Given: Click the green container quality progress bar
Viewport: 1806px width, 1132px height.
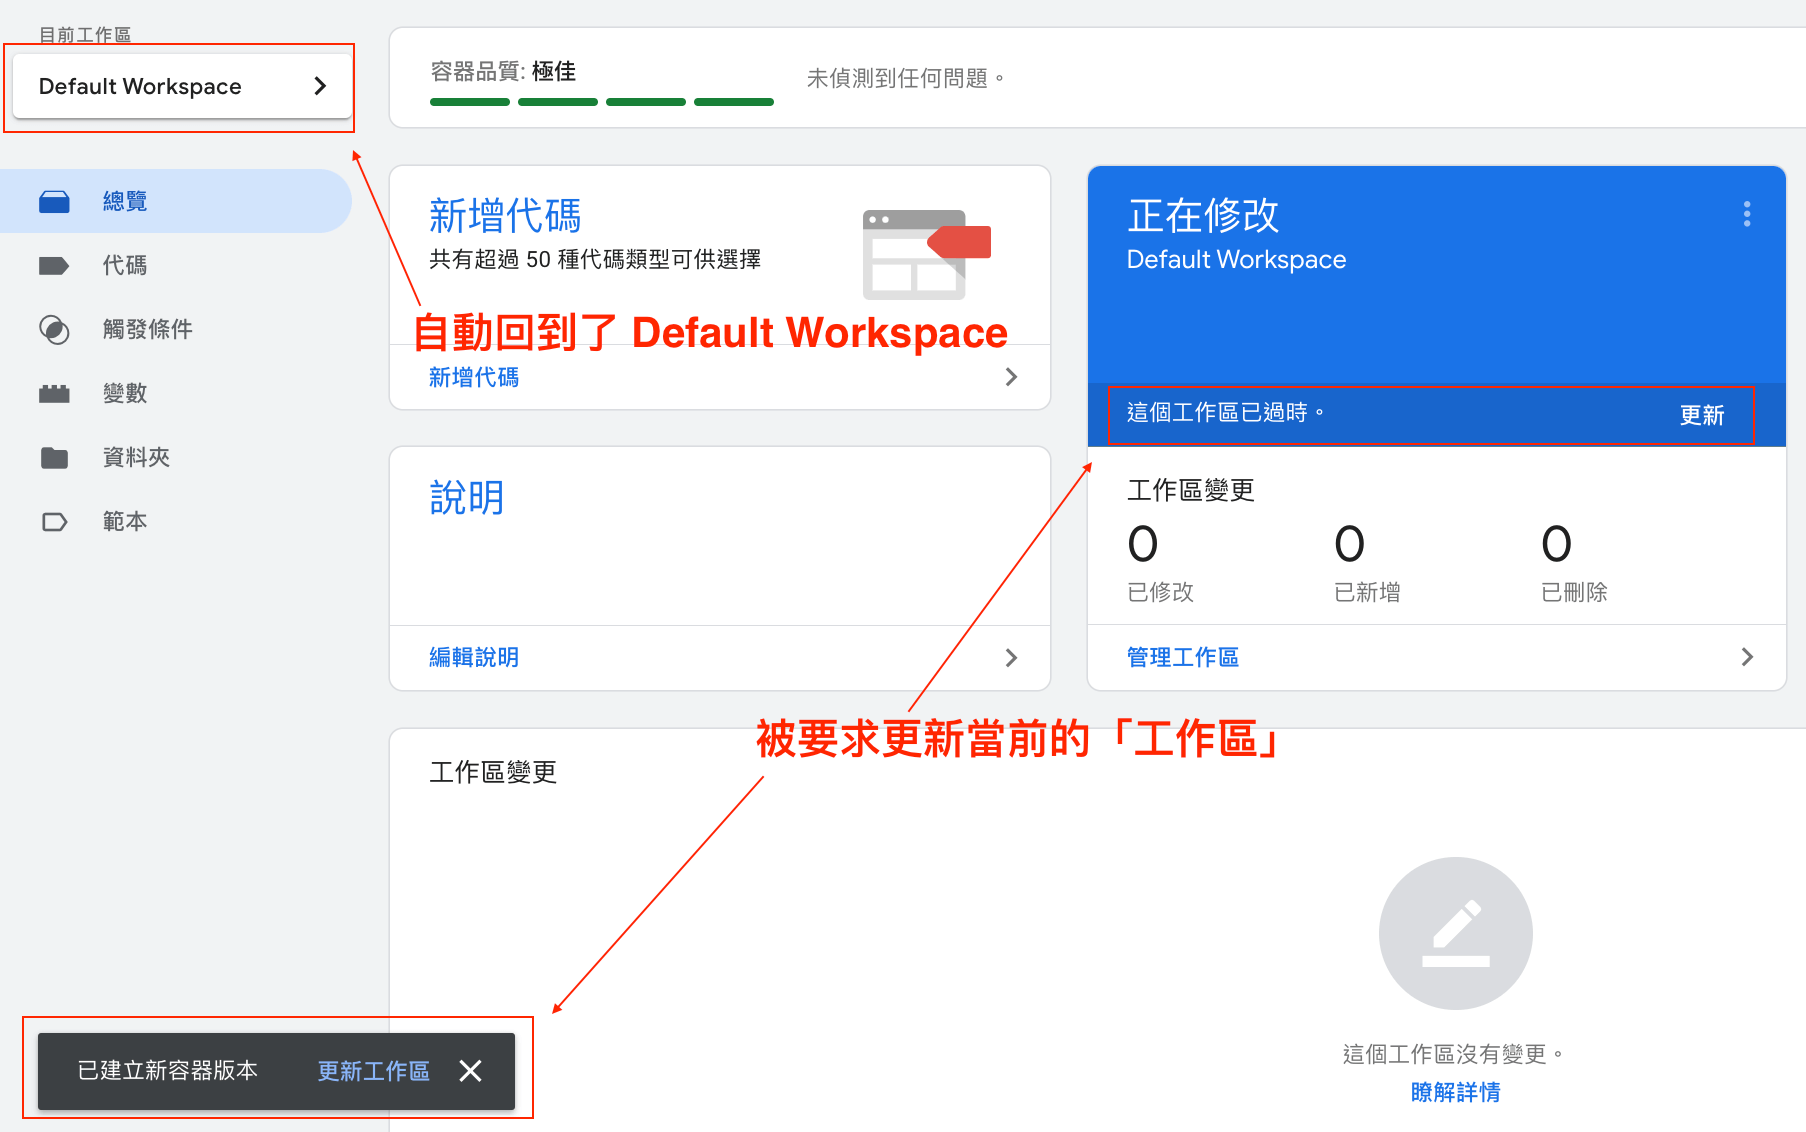Looking at the screenshot, I should pos(601,102).
